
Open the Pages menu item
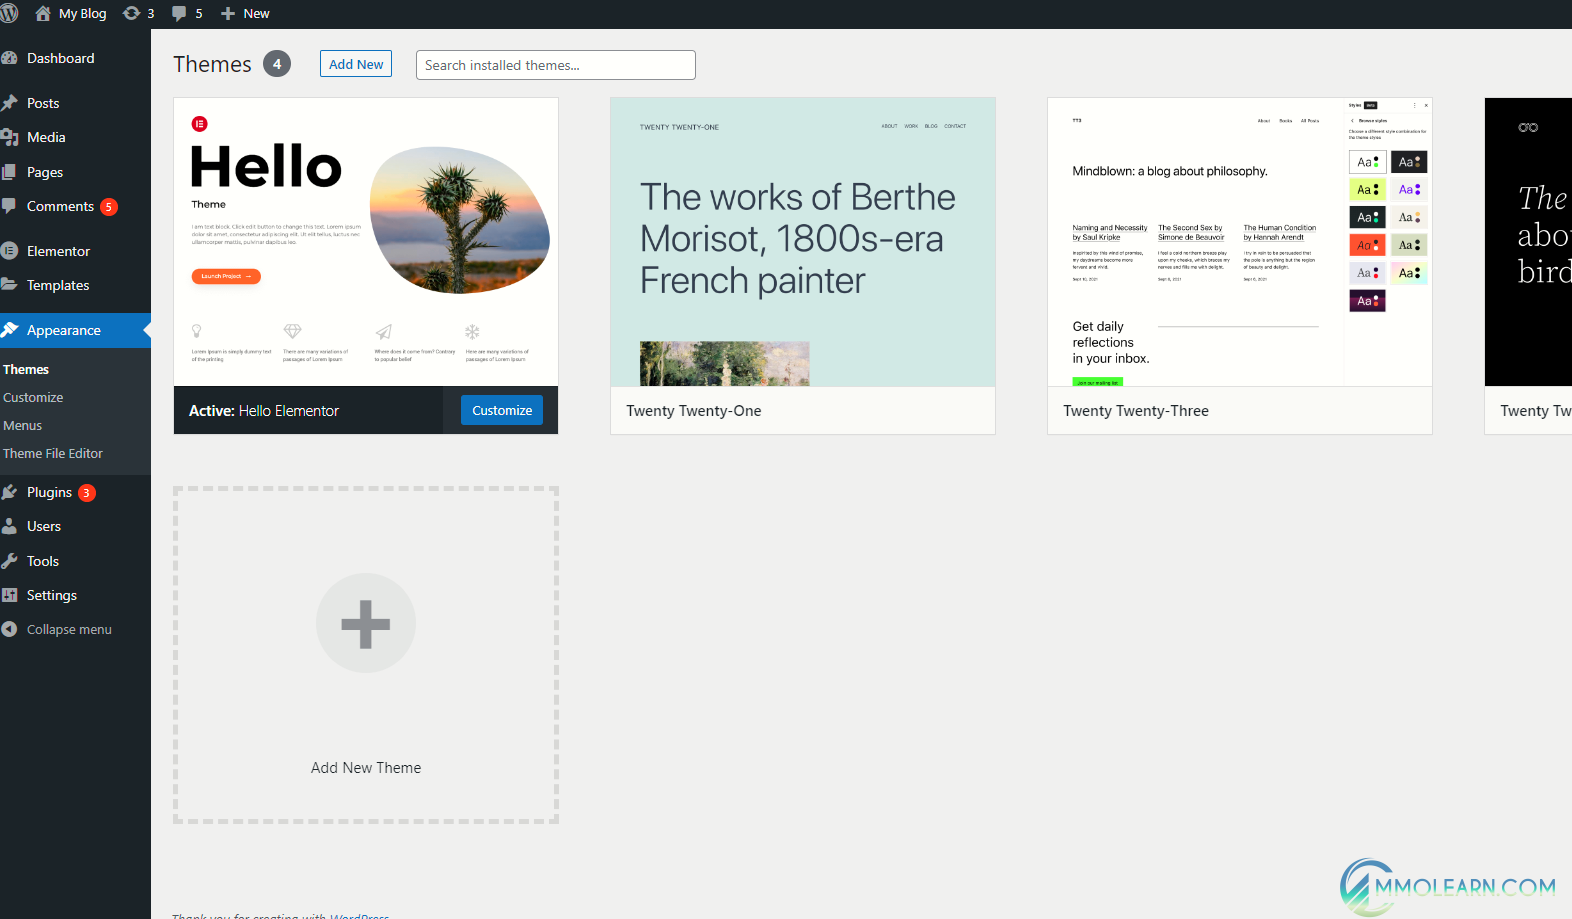pos(45,172)
